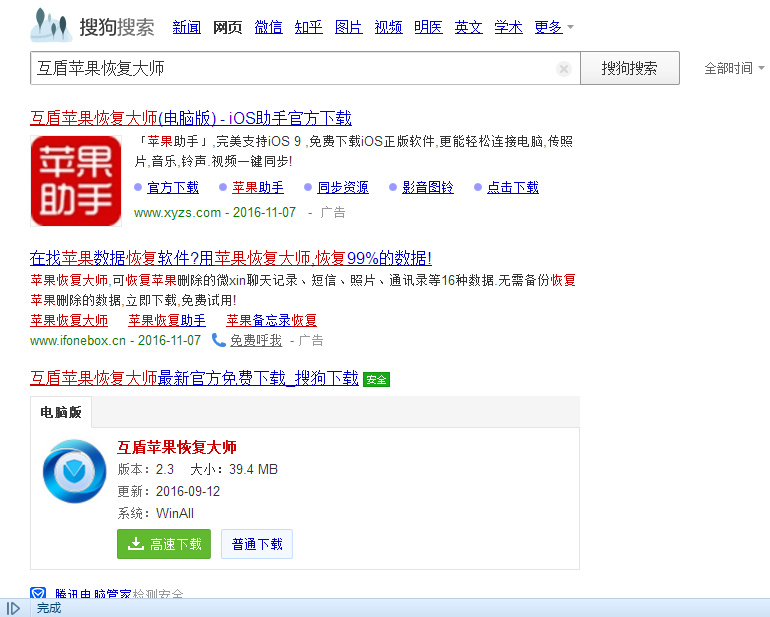Open the 图片 search category

coord(349,28)
